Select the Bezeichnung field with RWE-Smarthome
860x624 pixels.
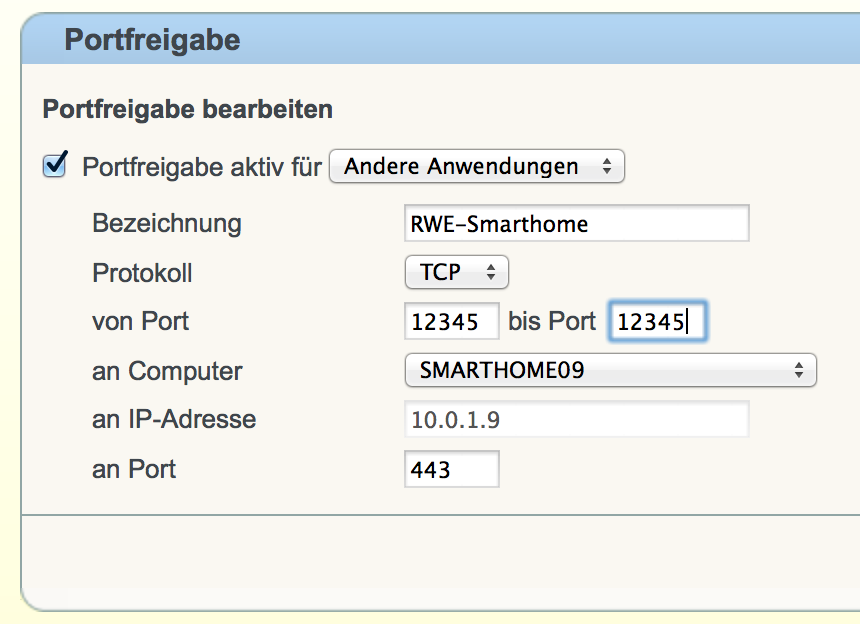click(x=576, y=223)
